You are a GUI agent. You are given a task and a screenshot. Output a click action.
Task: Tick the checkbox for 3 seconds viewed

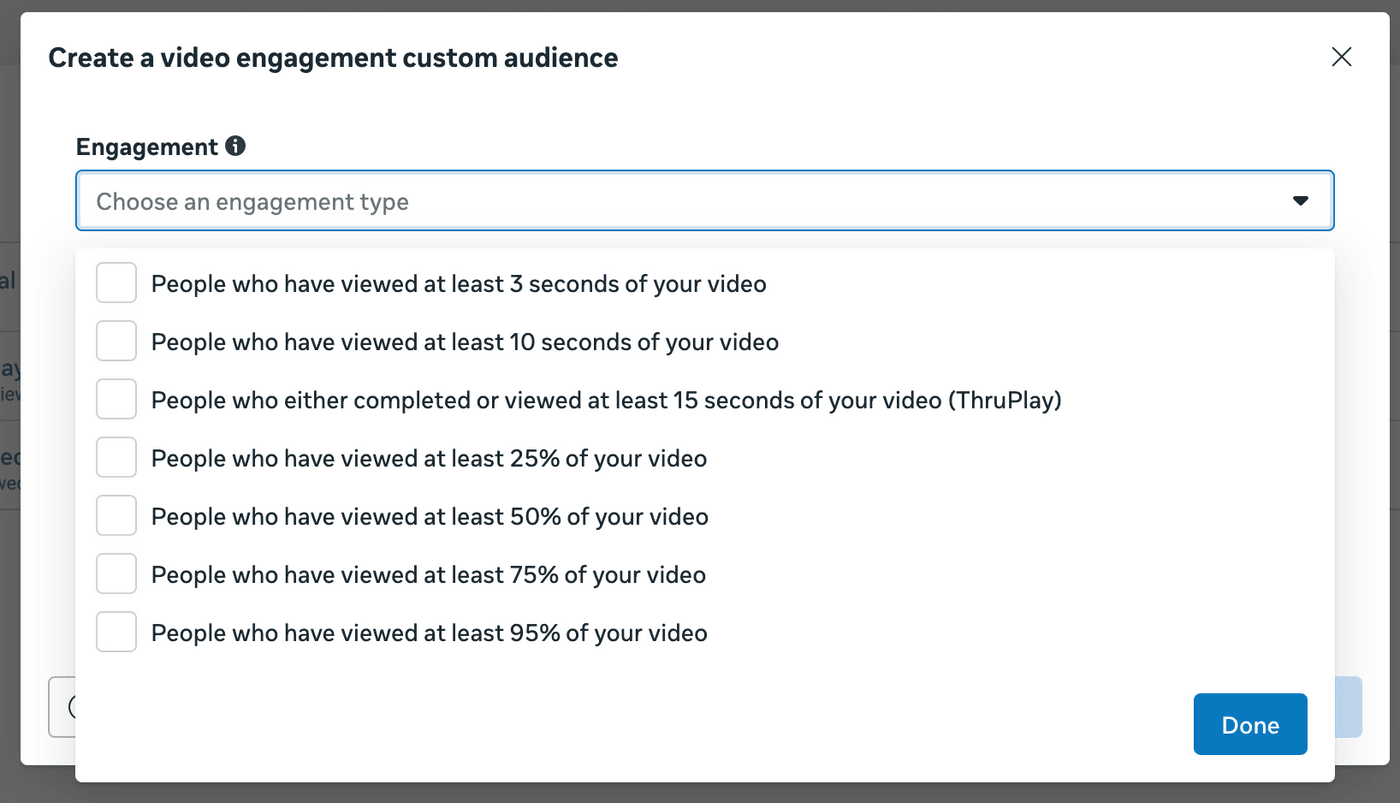click(x=116, y=284)
